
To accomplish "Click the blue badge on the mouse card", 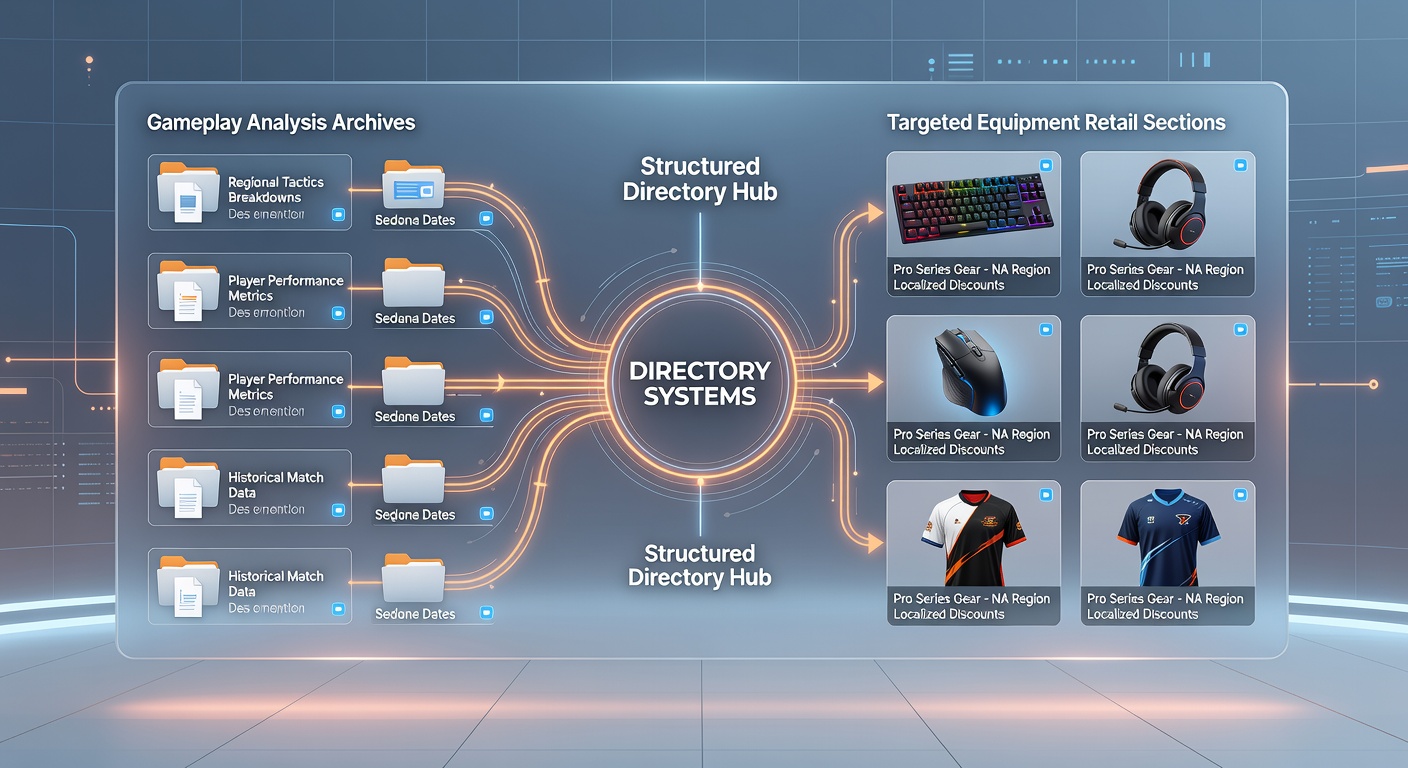I will point(1047,328).
